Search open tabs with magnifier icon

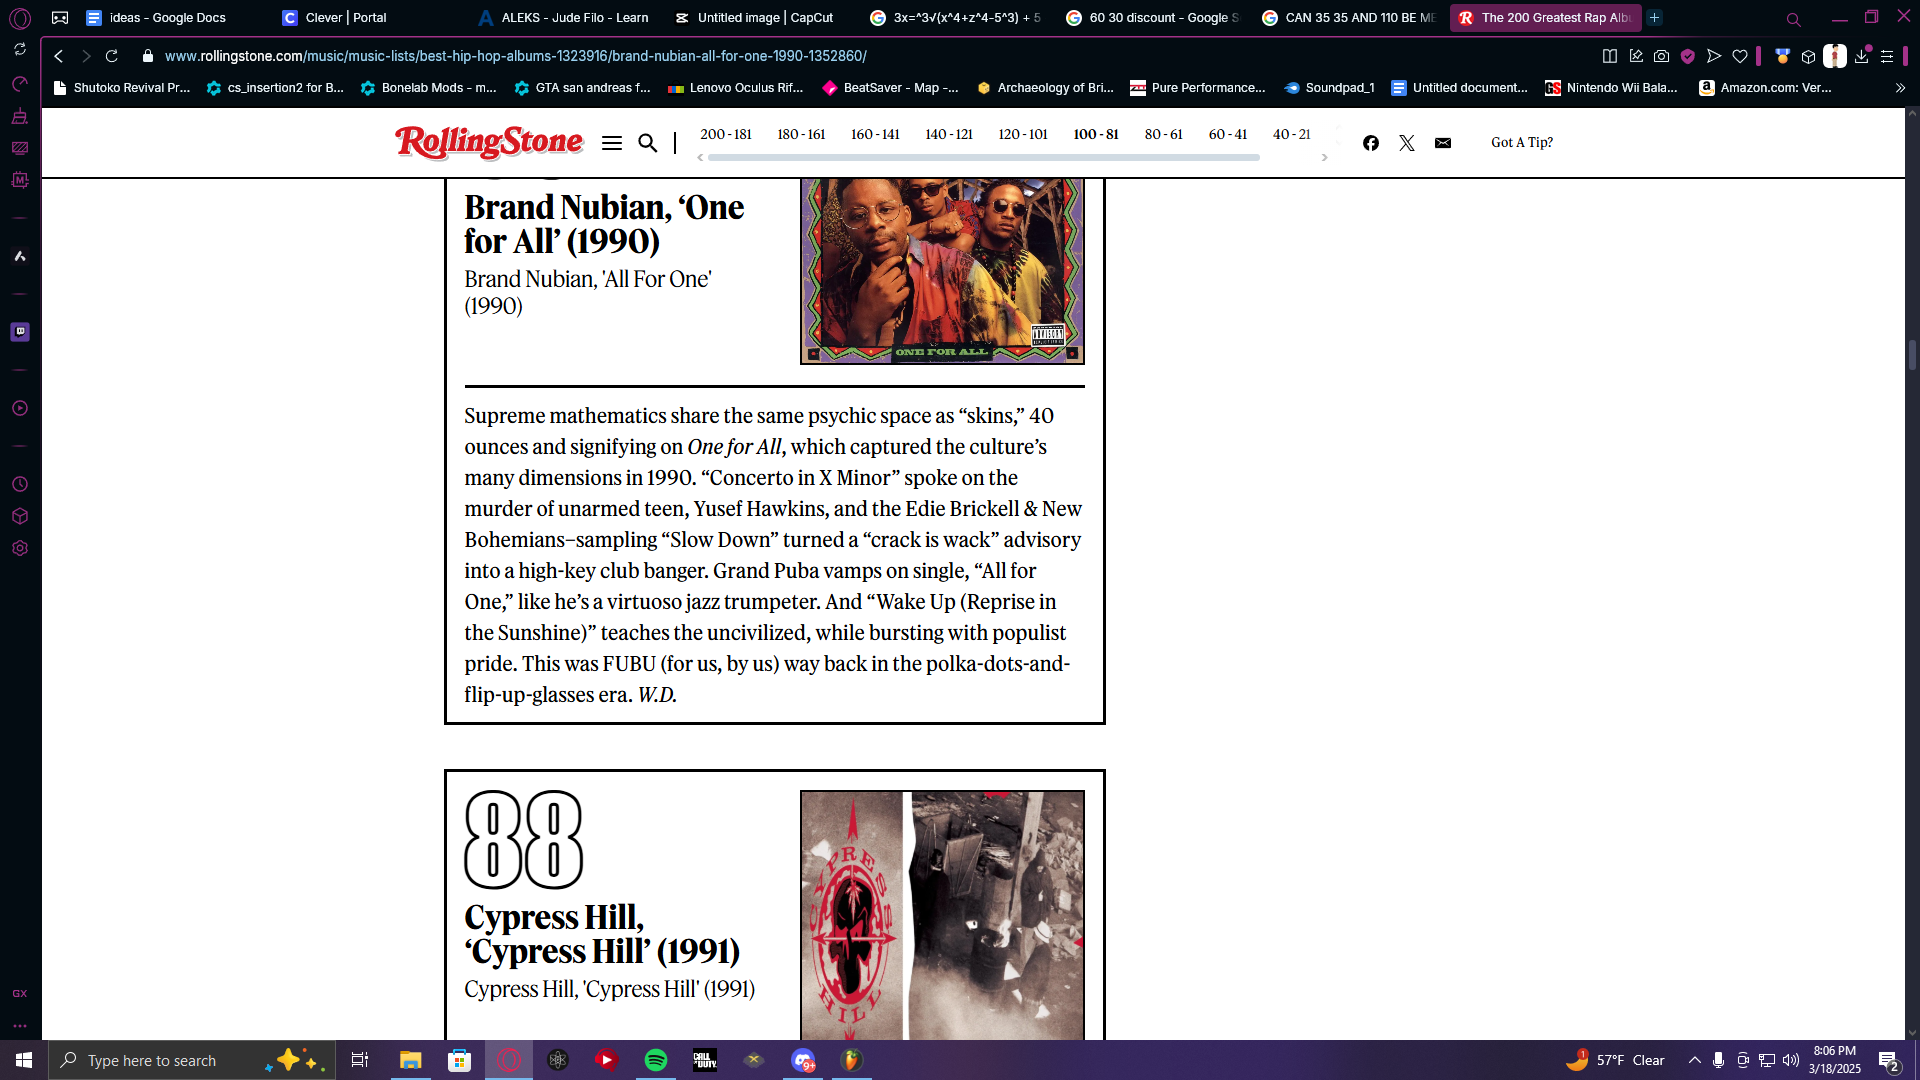click(x=1794, y=19)
